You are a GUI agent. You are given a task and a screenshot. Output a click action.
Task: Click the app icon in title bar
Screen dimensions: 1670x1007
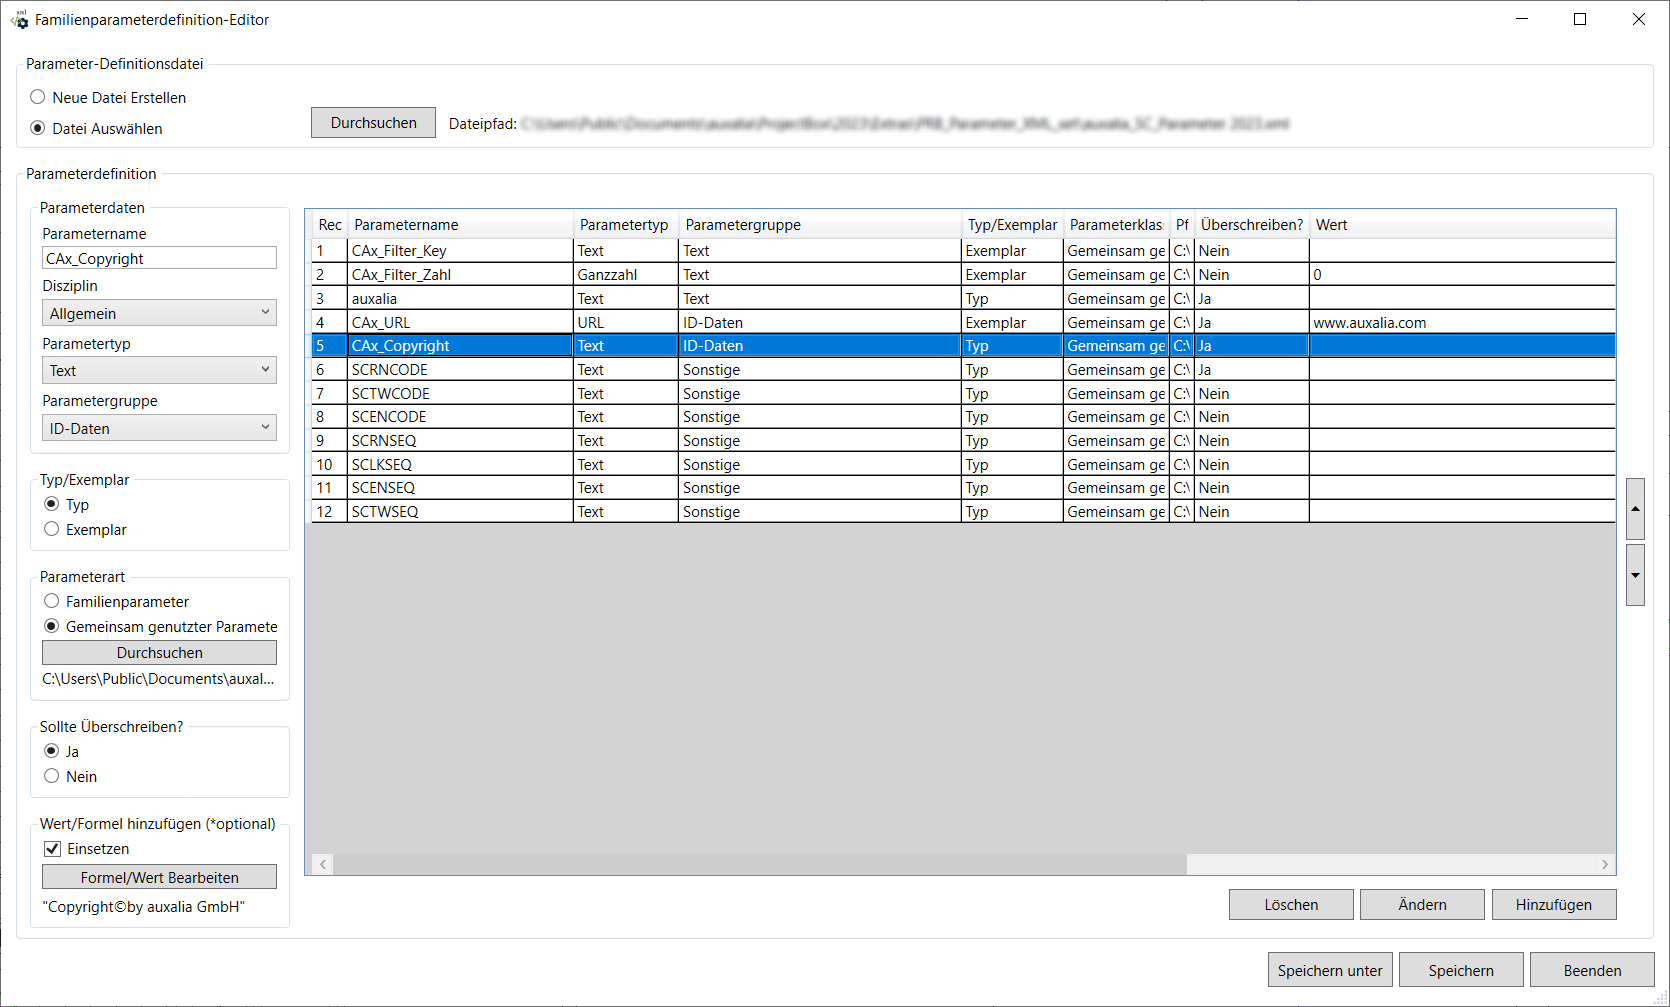[19, 20]
